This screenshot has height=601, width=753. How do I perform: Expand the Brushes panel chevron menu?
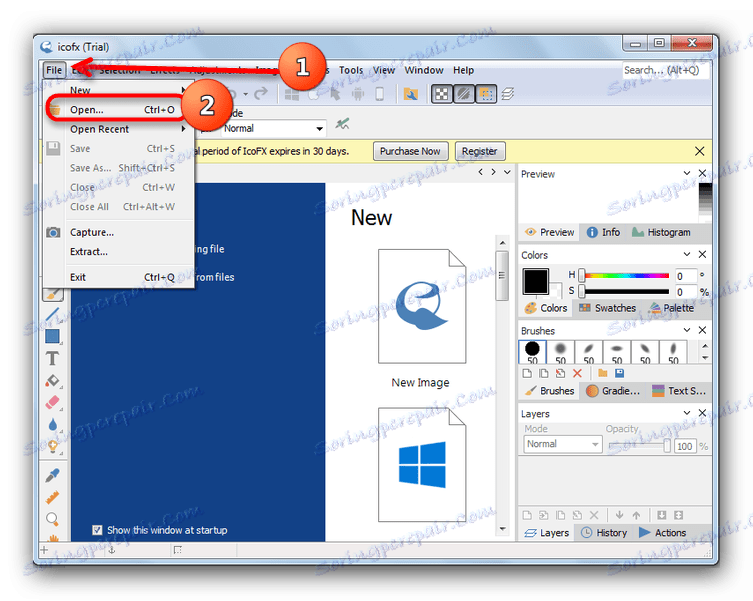click(x=687, y=330)
